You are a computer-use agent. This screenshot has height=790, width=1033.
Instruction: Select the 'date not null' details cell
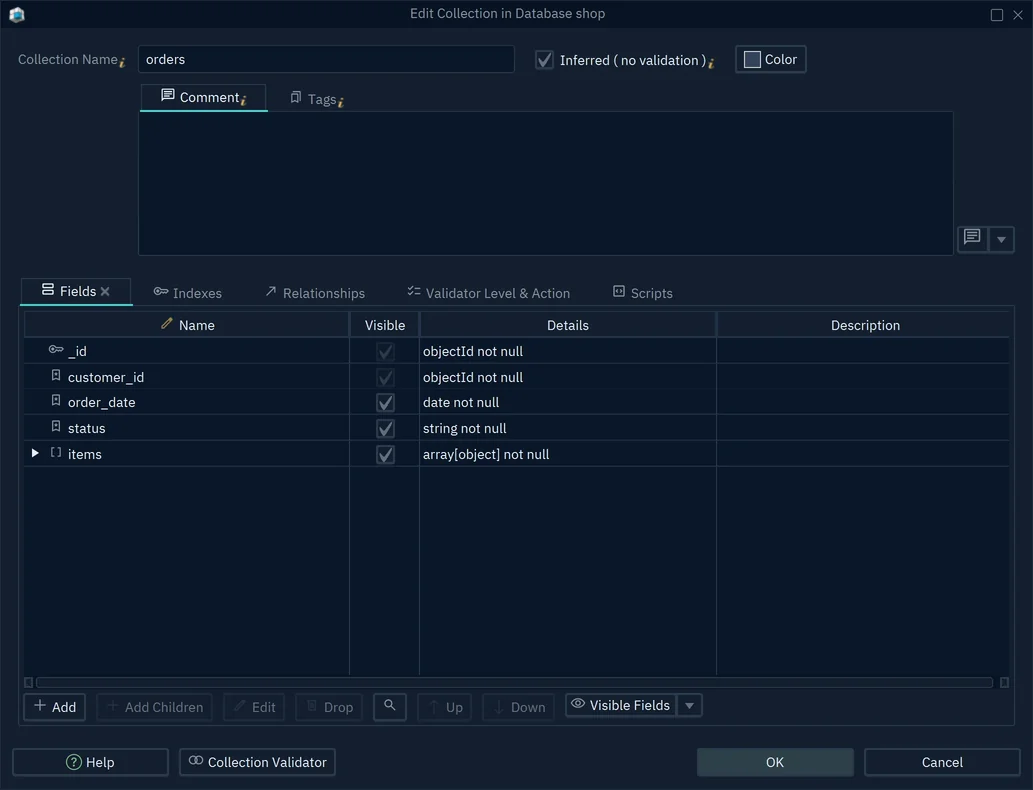point(567,402)
